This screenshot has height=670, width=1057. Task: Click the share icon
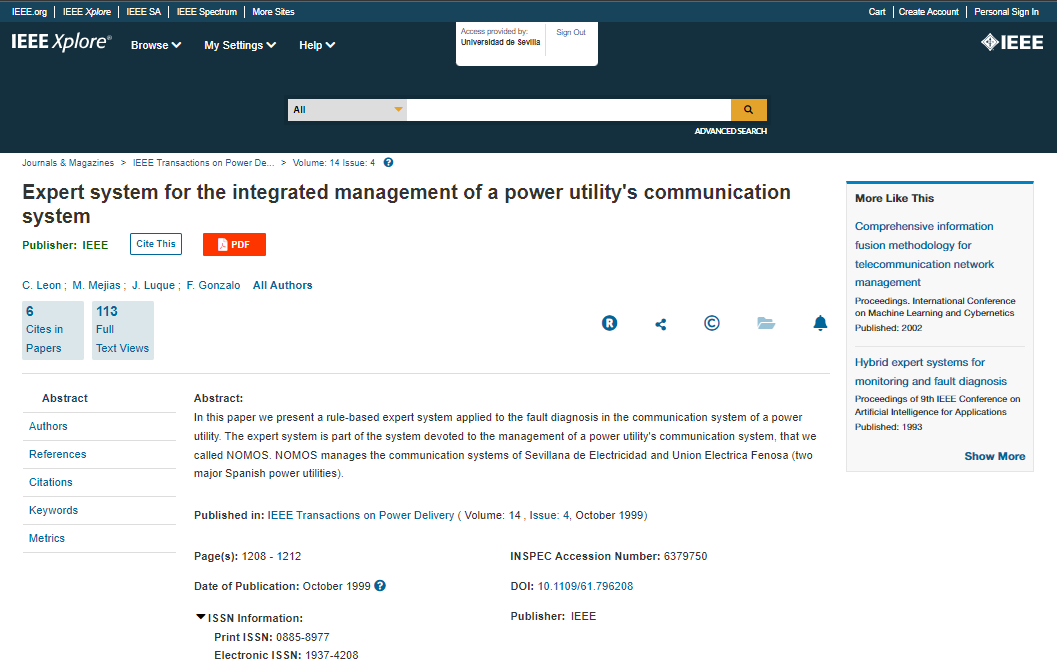[660, 324]
